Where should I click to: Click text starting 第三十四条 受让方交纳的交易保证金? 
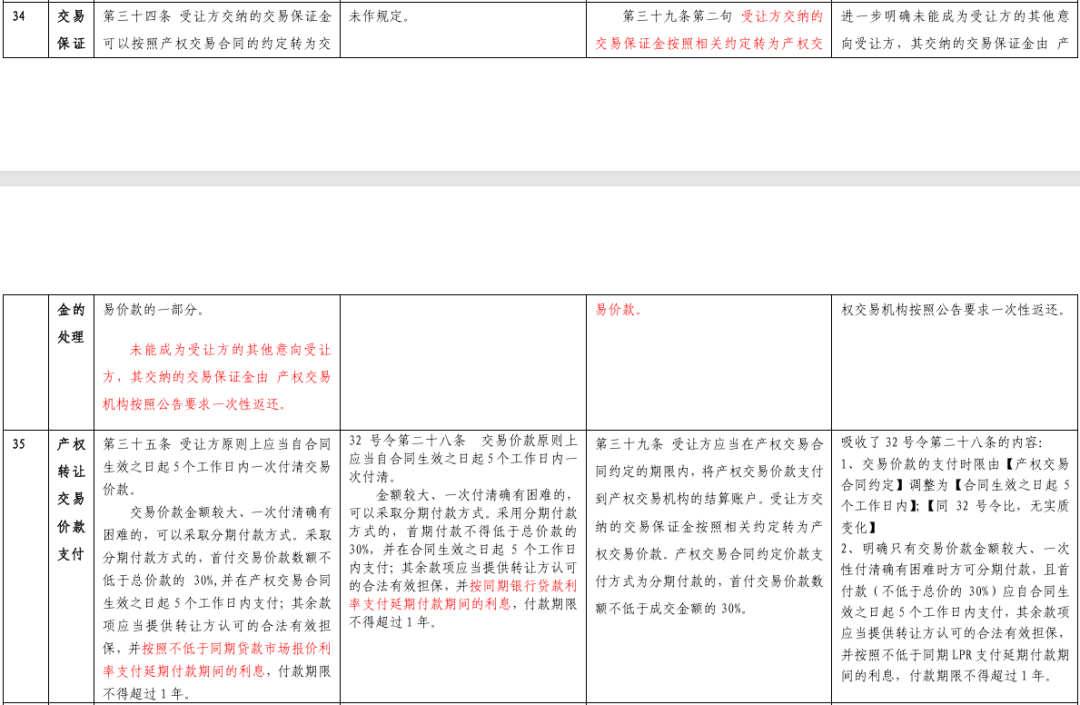click(217, 30)
